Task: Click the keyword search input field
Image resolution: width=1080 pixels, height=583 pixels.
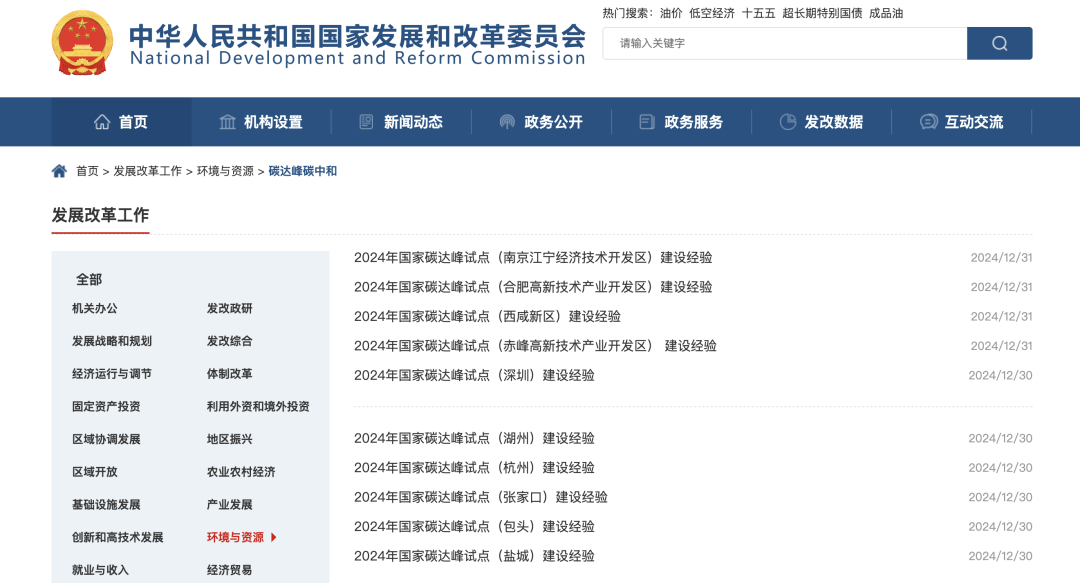Action: (x=780, y=43)
